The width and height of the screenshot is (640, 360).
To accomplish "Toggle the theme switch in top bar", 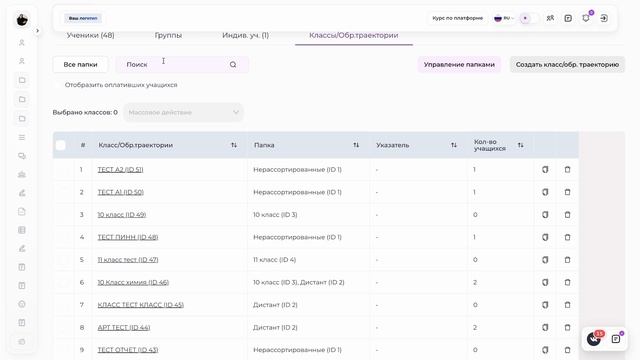I will (x=529, y=18).
